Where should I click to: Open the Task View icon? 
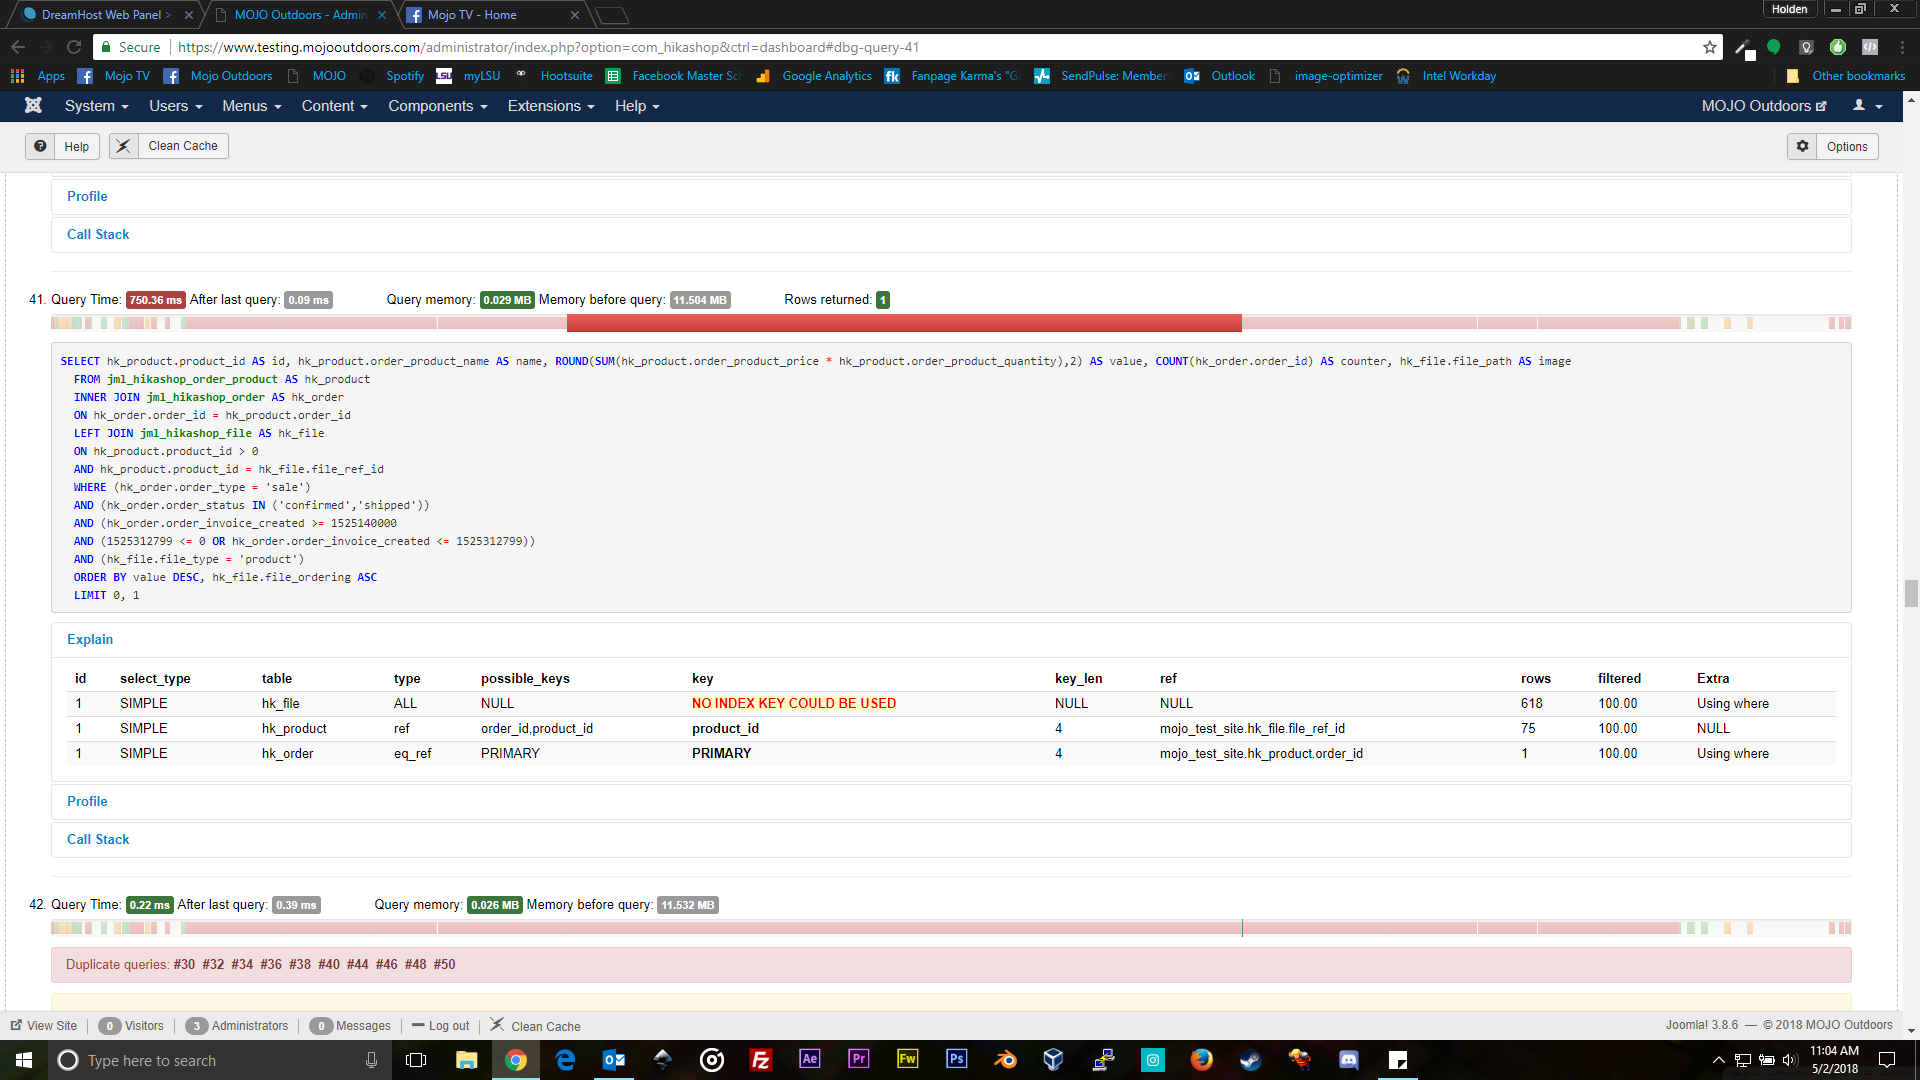point(416,1060)
